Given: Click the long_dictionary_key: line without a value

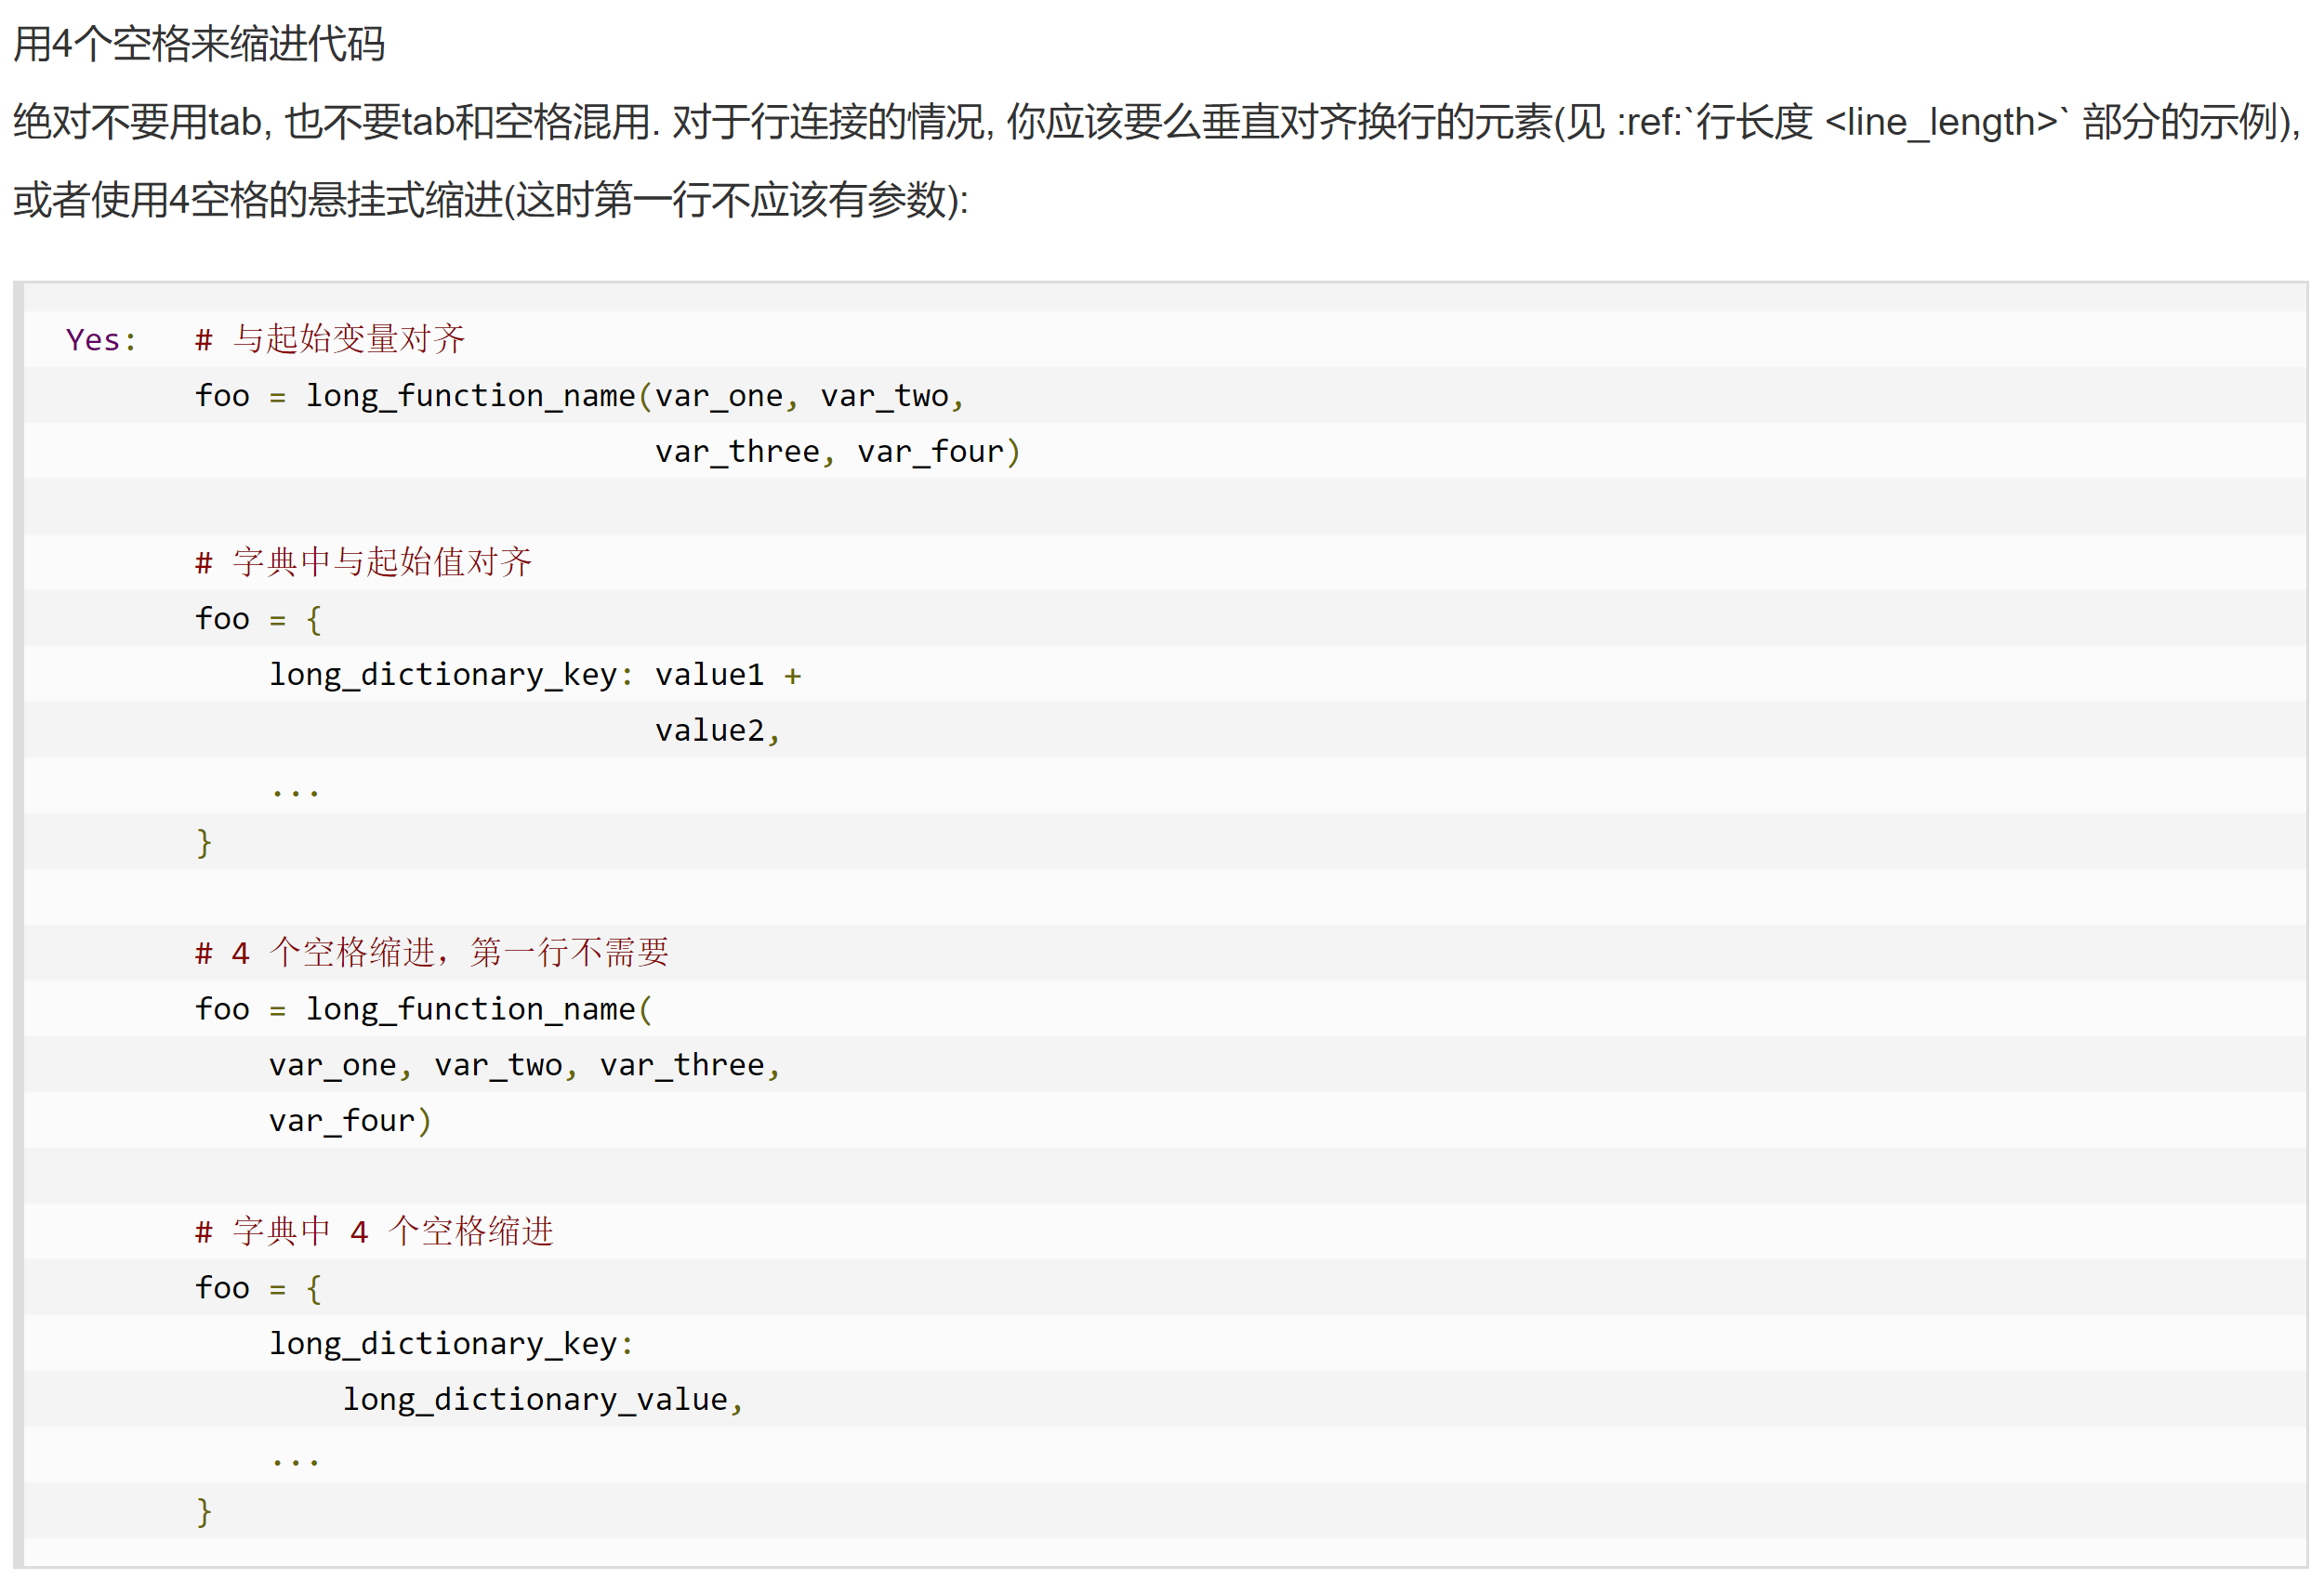Looking at the screenshot, I should [x=451, y=1344].
